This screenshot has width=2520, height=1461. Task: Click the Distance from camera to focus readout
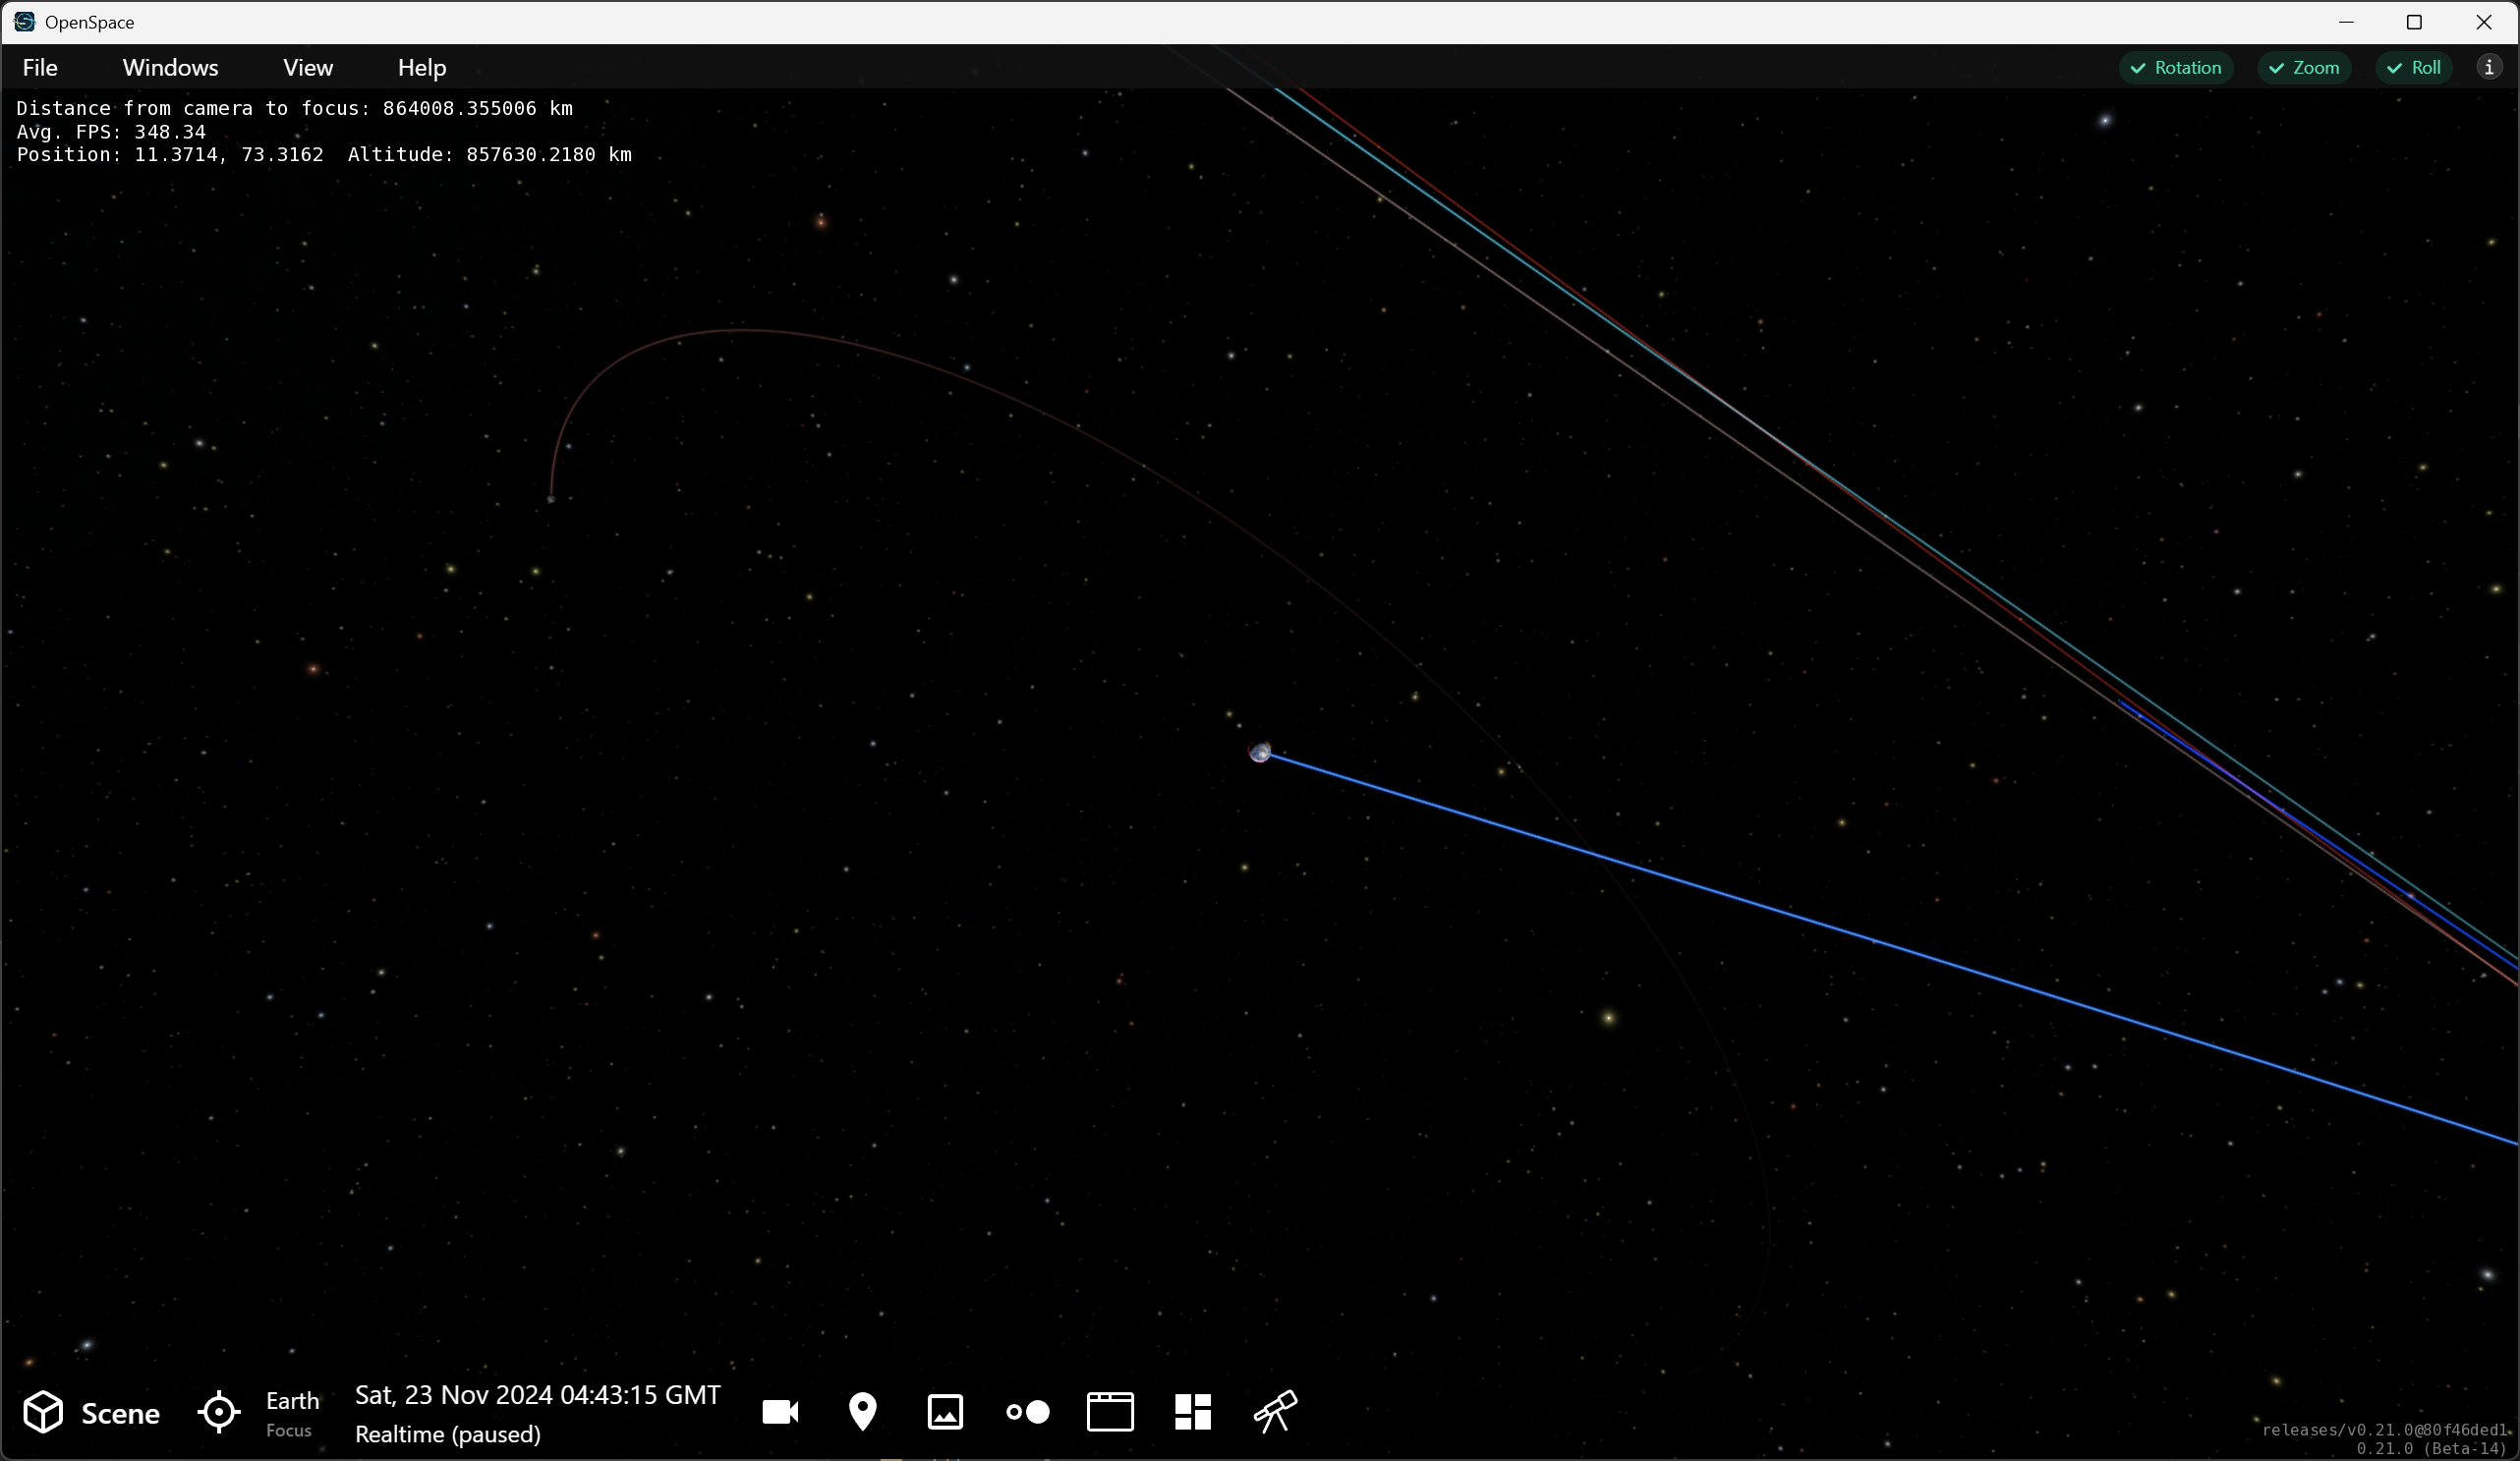tap(295, 108)
